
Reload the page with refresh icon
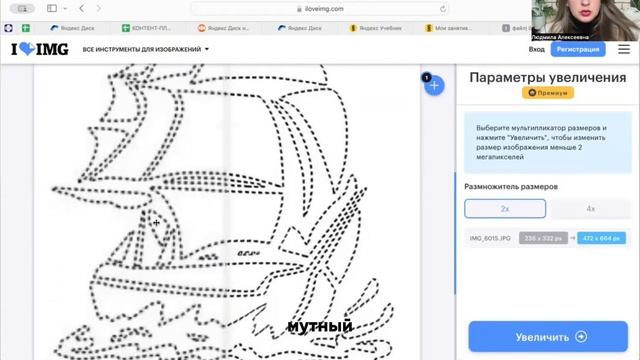pyautogui.click(x=443, y=9)
